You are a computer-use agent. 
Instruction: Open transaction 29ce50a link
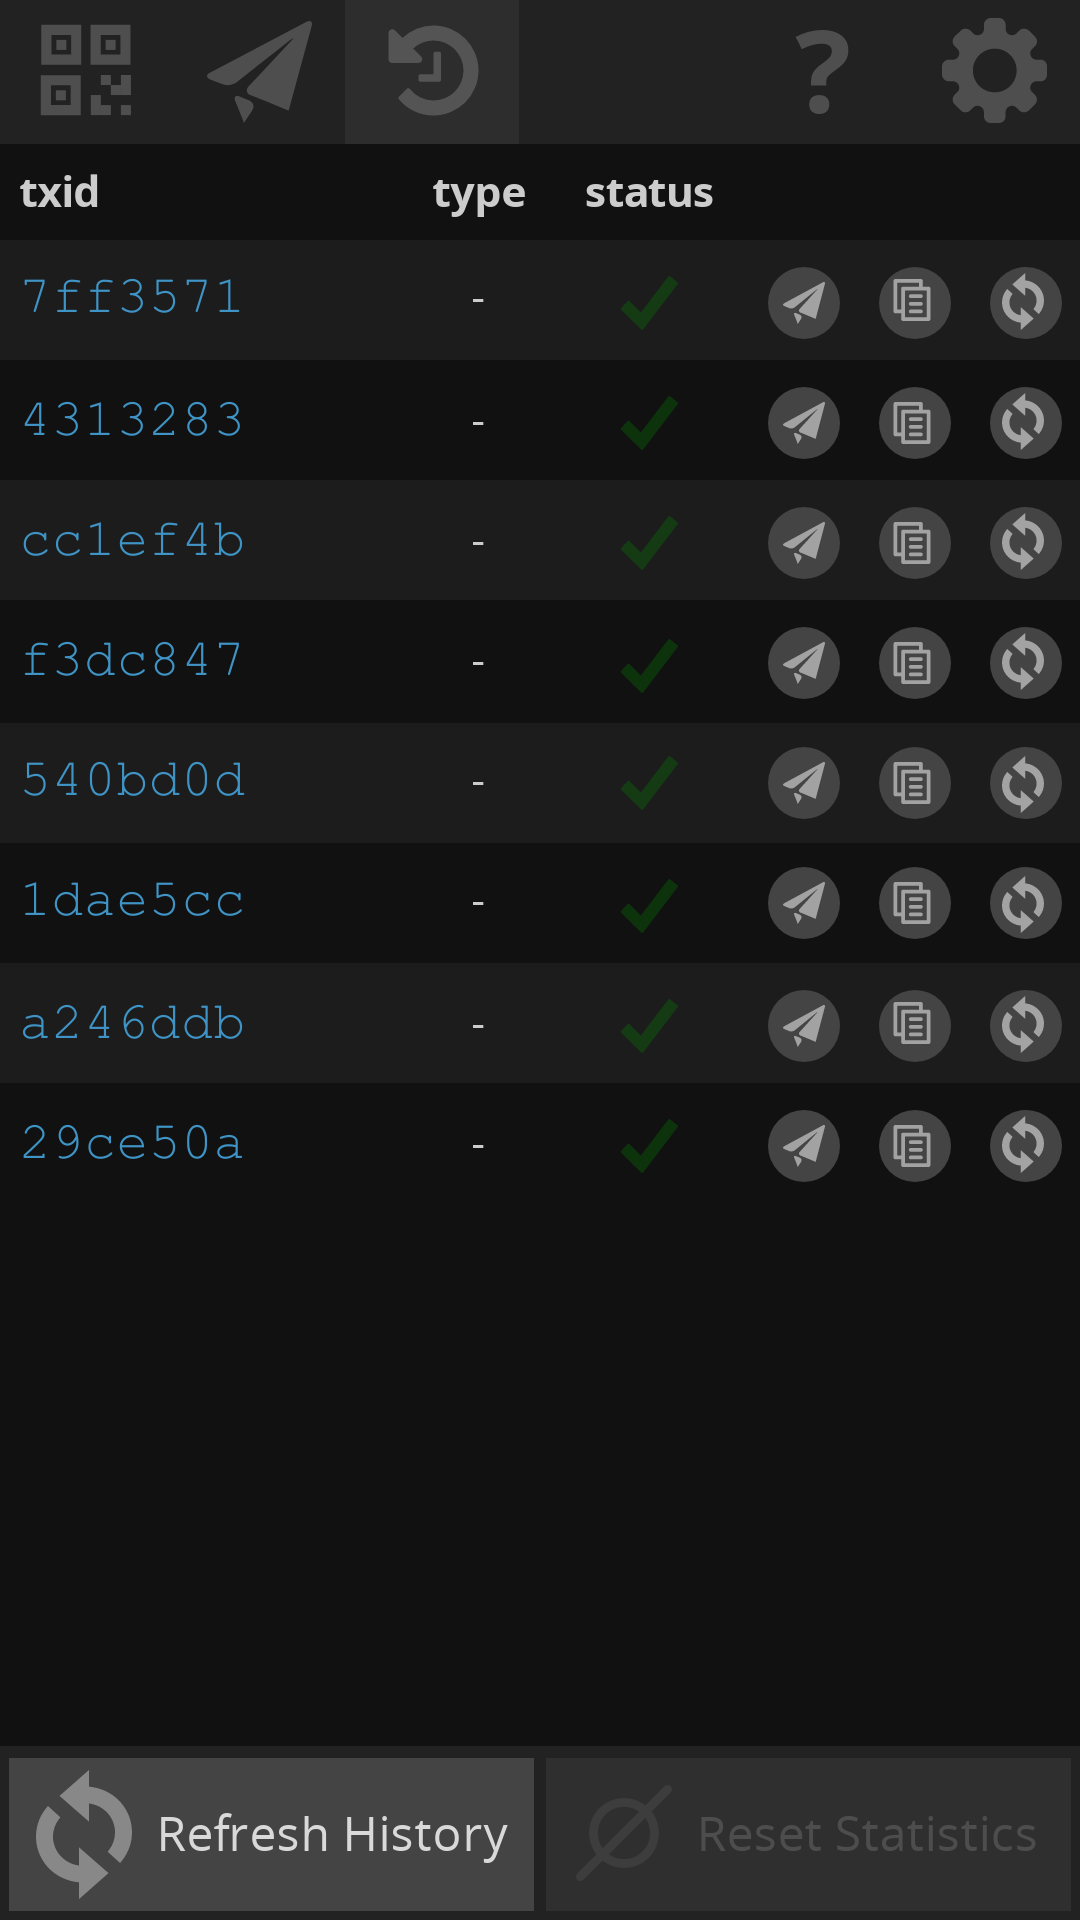point(133,1144)
